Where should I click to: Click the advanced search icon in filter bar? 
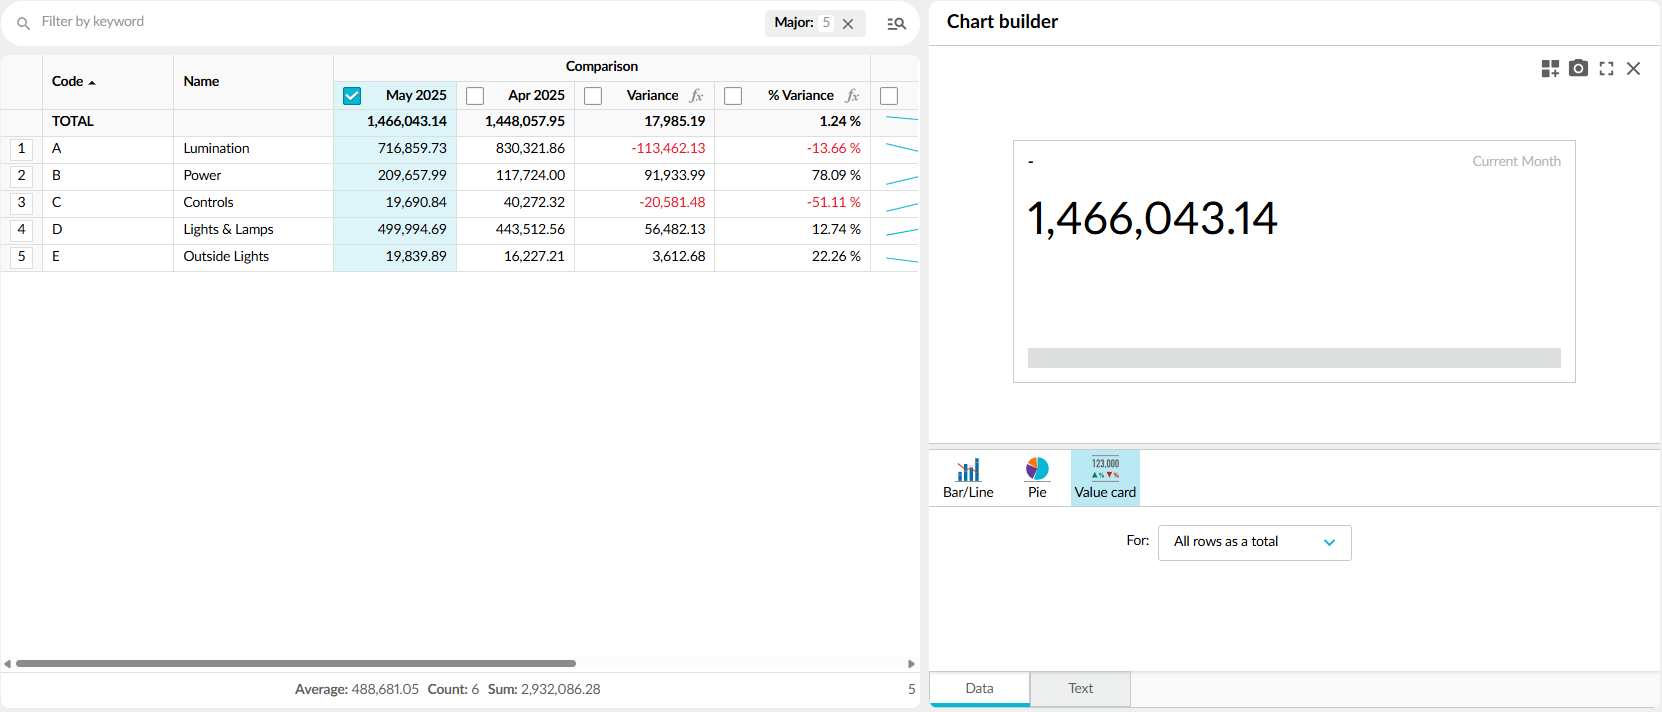point(896,23)
